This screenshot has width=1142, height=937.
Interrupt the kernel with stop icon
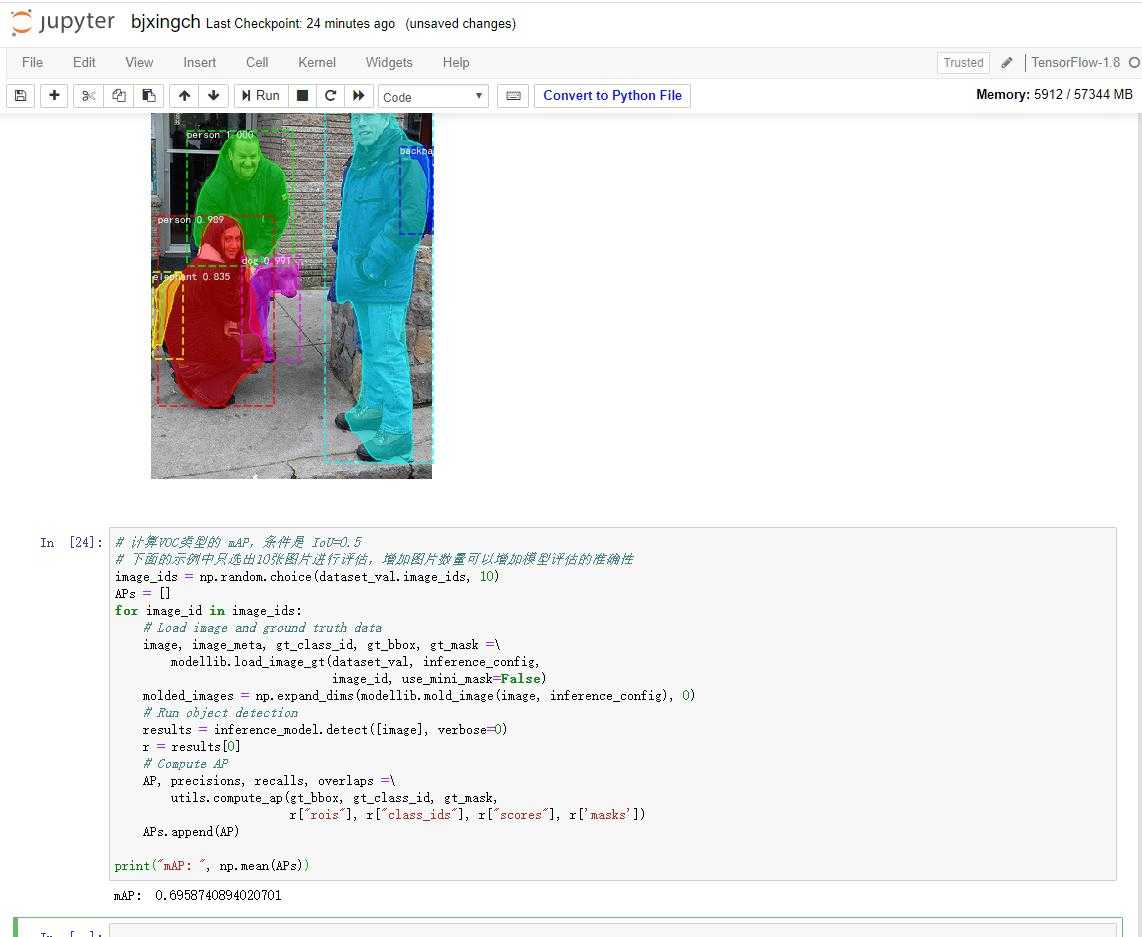302,96
